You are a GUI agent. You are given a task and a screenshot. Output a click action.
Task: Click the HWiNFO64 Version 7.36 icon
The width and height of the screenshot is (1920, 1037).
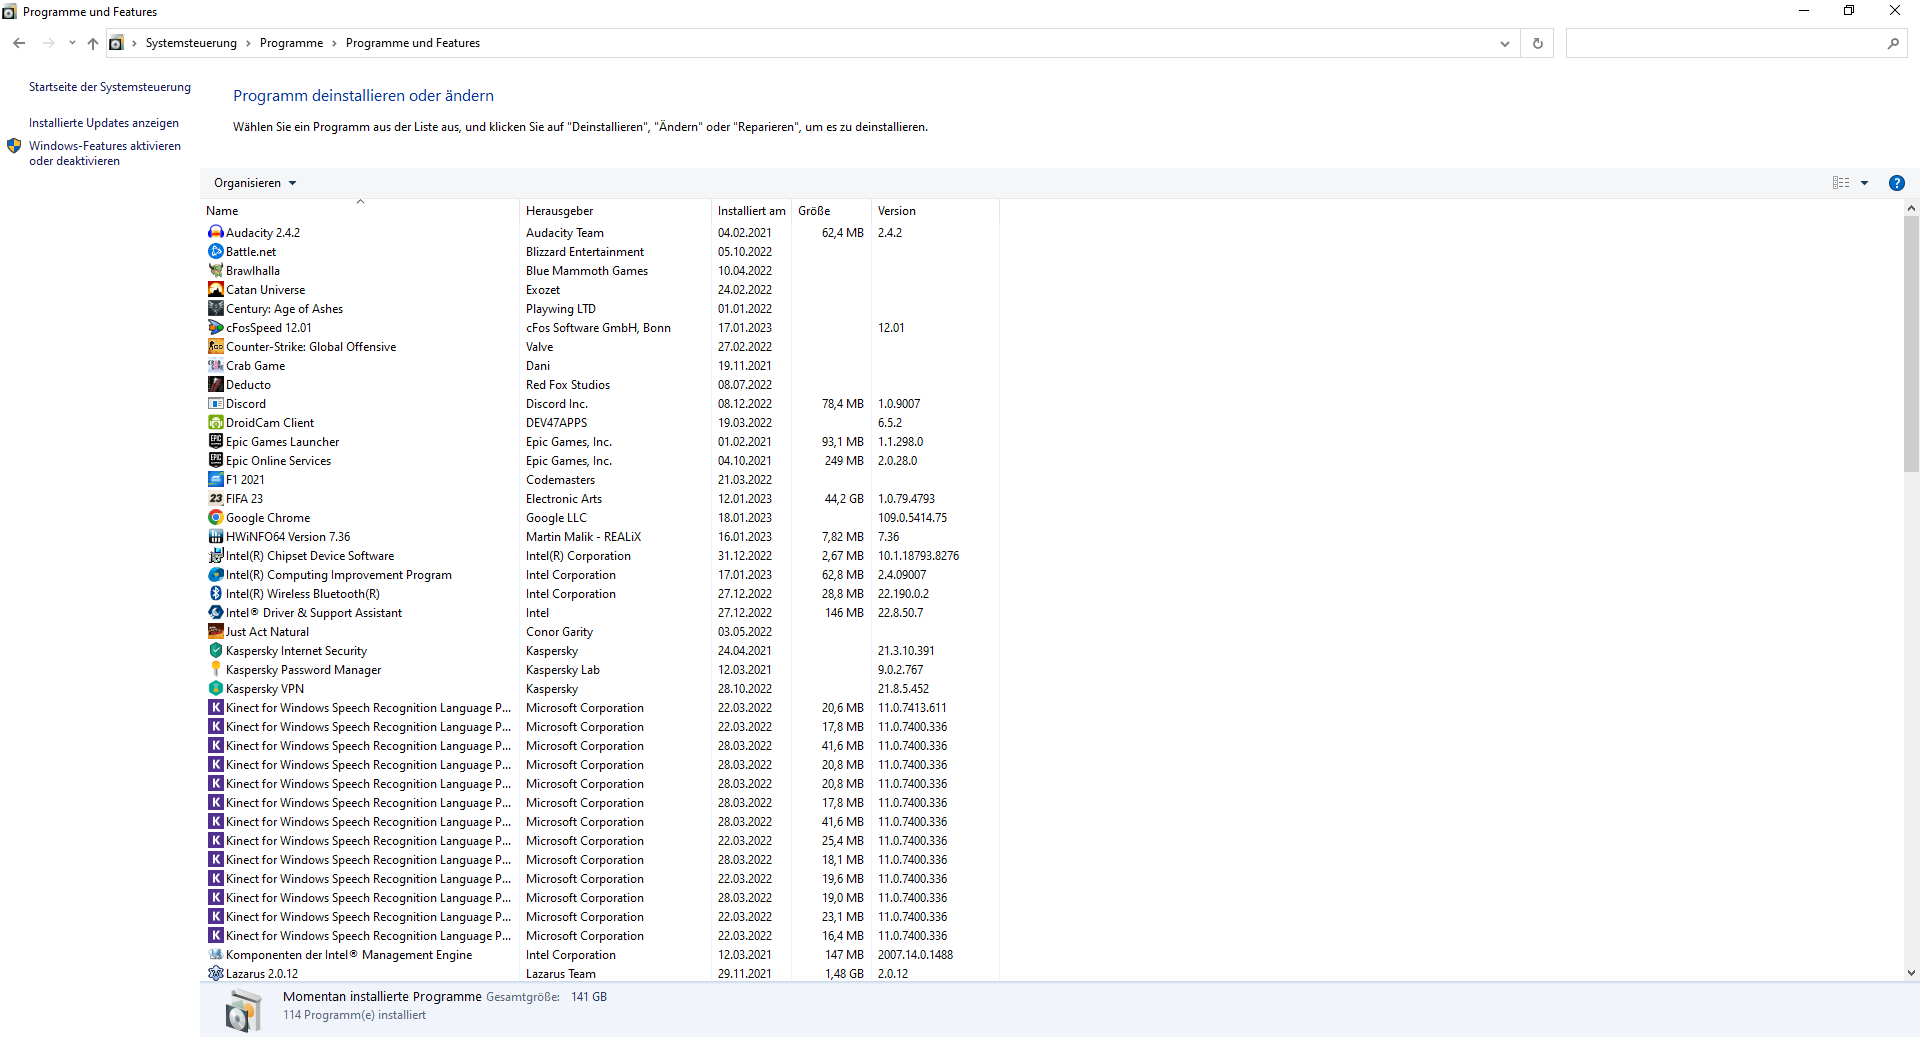click(x=215, y=537)
